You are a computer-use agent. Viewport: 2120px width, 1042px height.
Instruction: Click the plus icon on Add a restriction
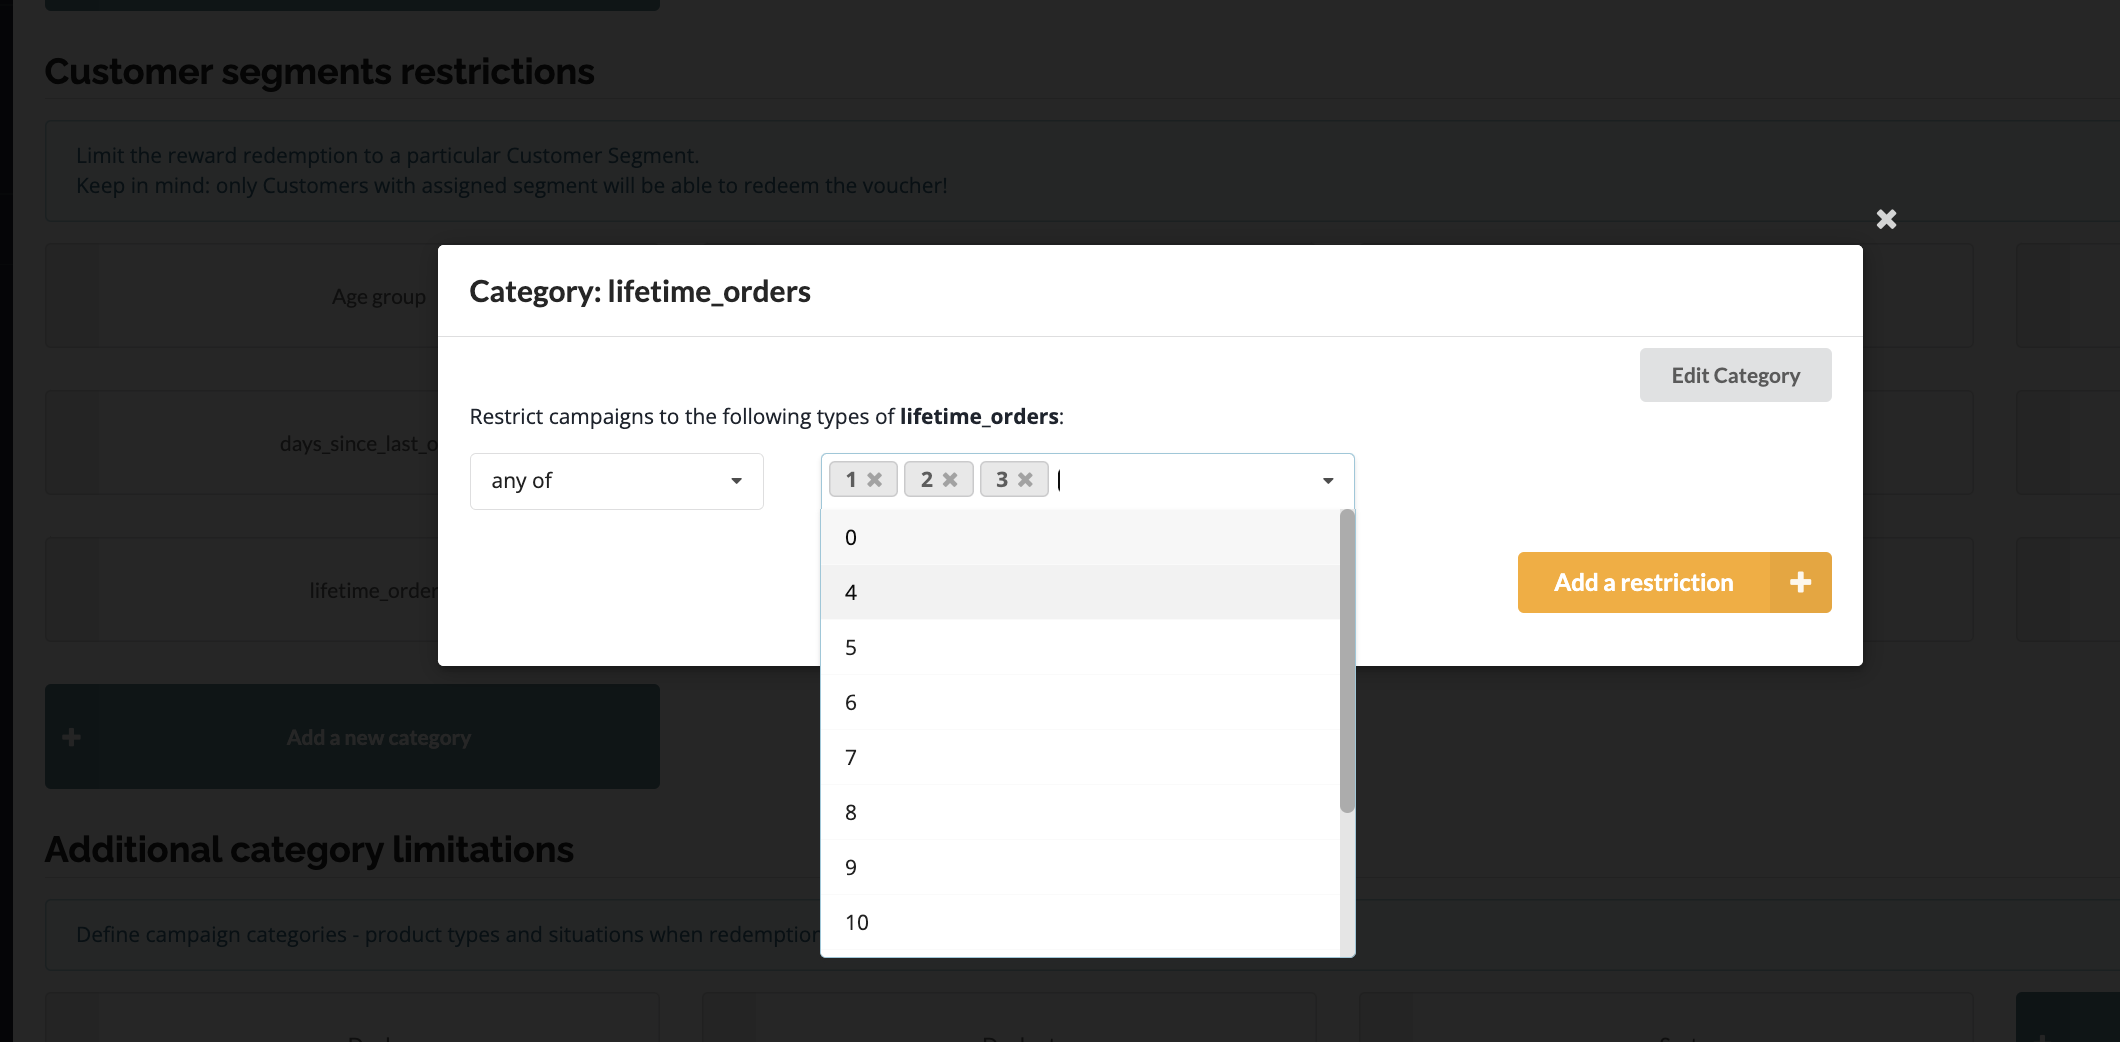coord(1800,582)
